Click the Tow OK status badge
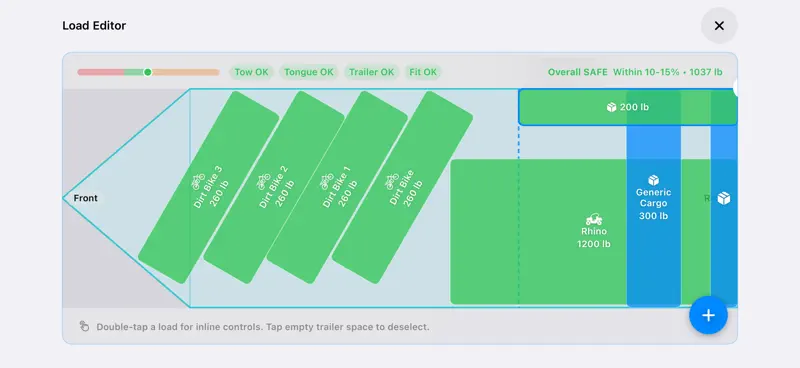800x368 pixels. coord(252,72)
